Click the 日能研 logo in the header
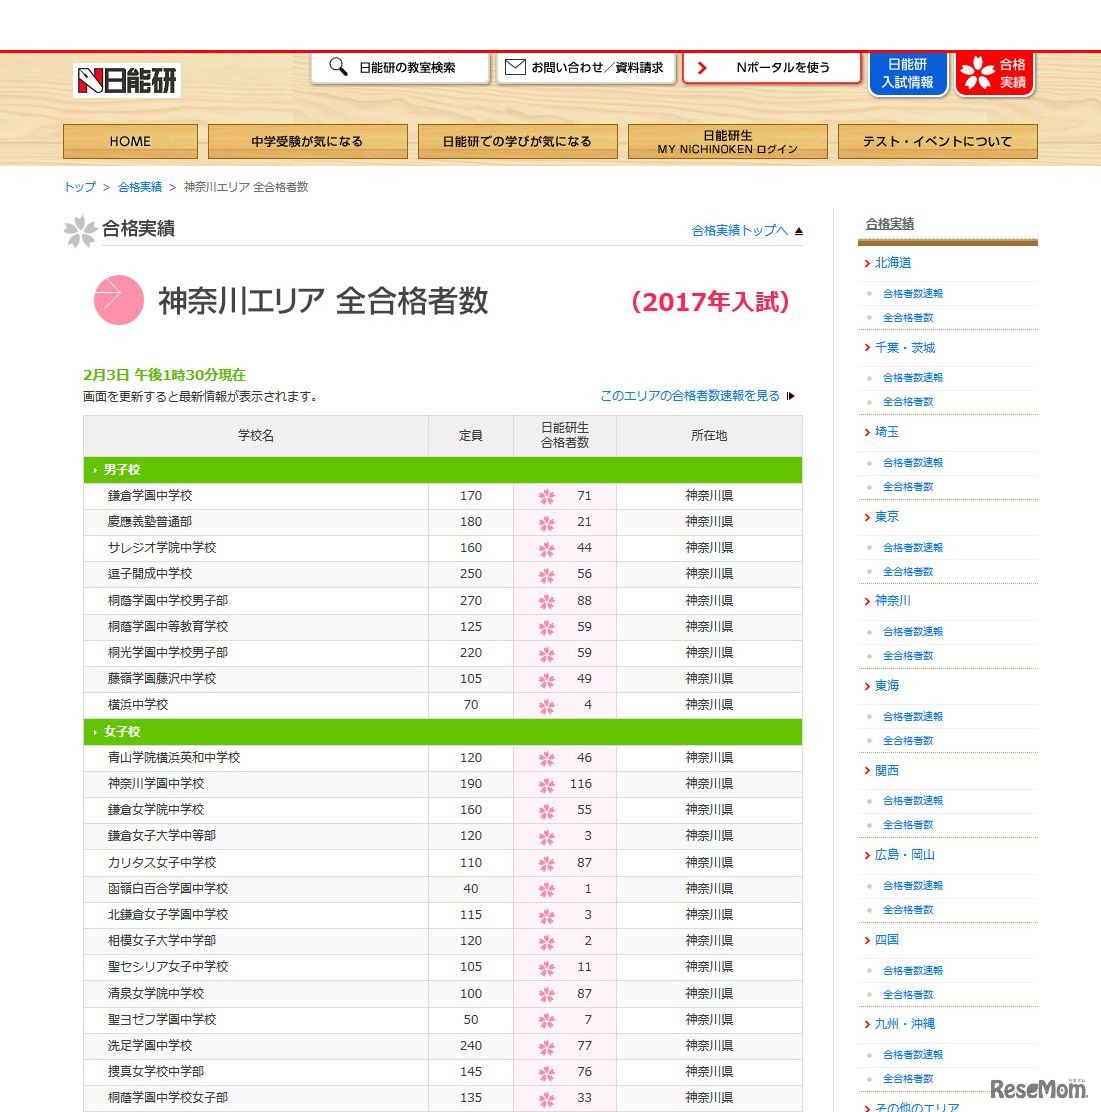The height and width of the screenshot is (1112, 1101). pyautogui.click(x=124, y=79)
